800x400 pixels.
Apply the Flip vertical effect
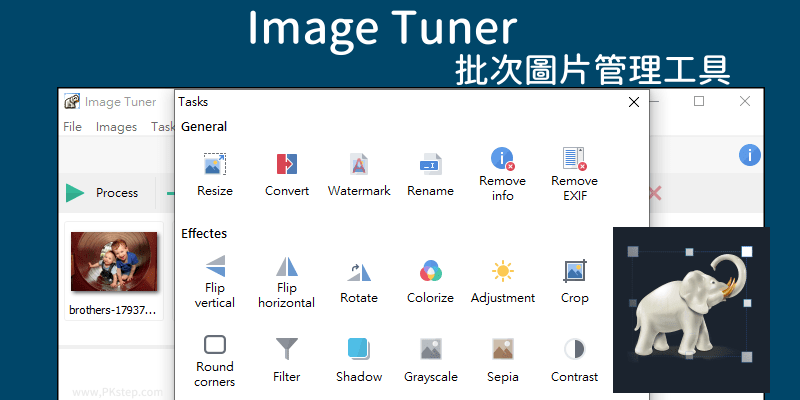(x=215, y=282)
